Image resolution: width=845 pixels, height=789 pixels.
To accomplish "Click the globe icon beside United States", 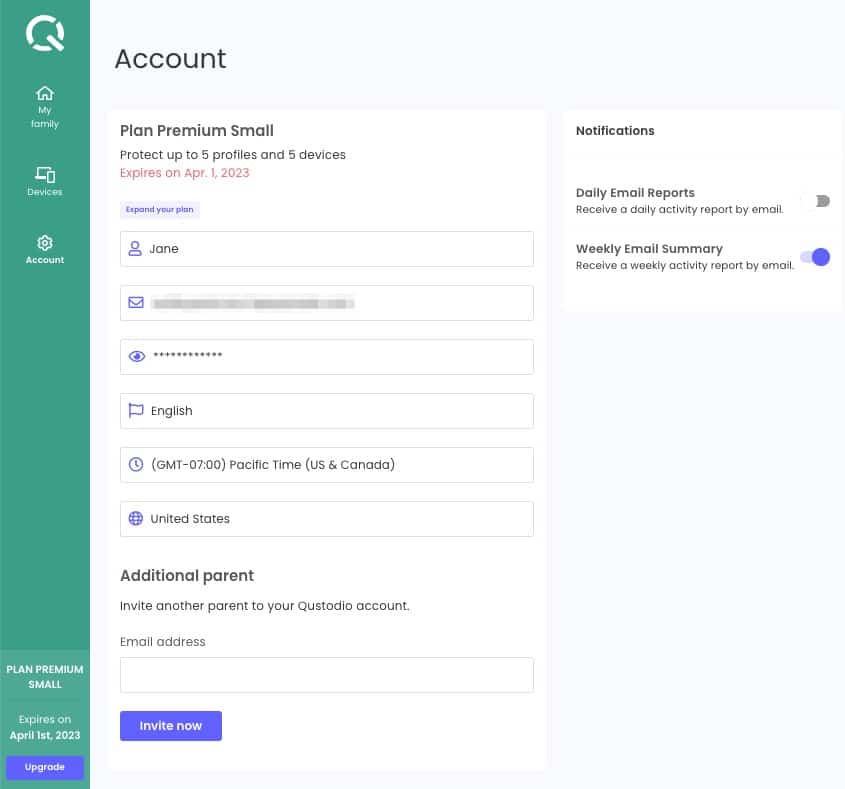I will click(136, 518).
